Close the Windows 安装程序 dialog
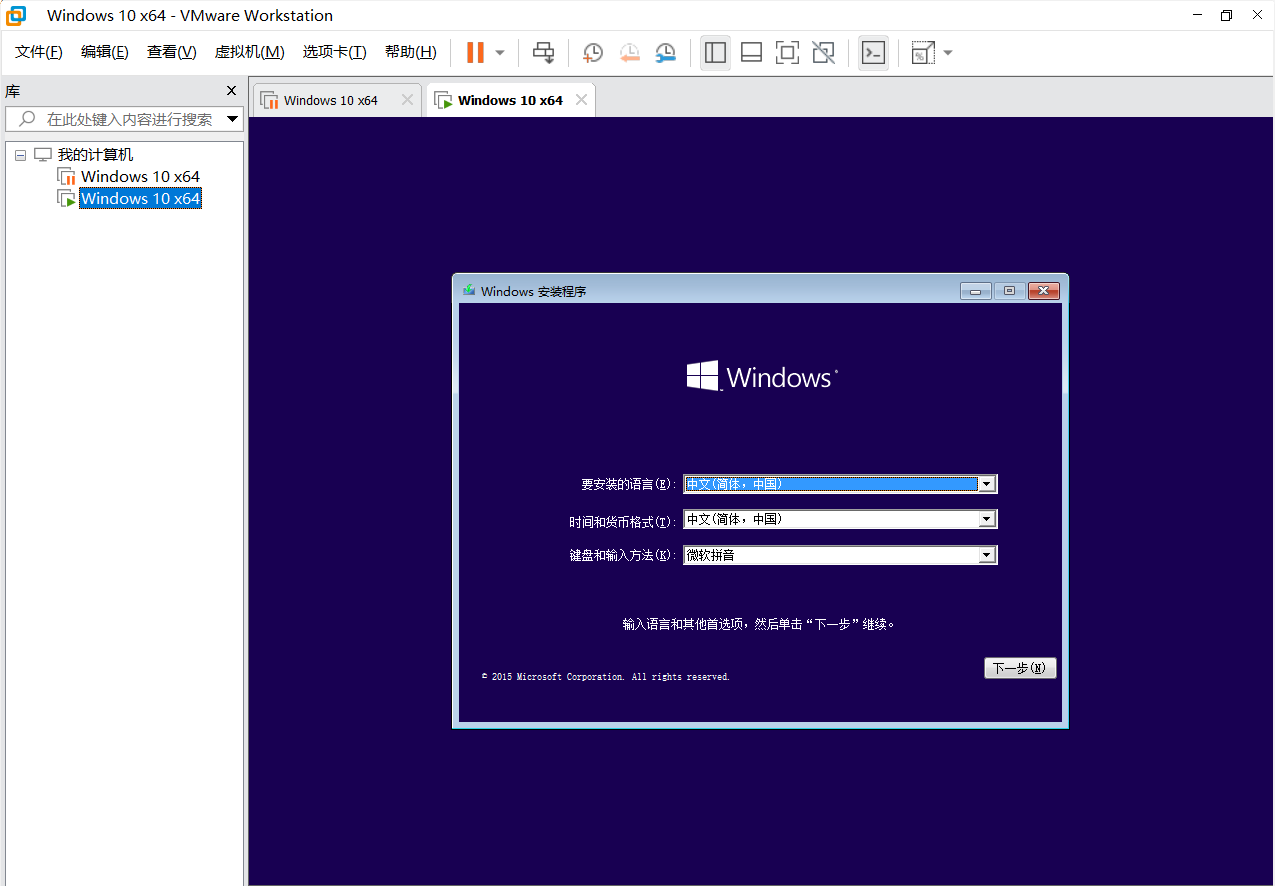The height and width of the screenshot is (886, 1275). (x=1043, y=291)
